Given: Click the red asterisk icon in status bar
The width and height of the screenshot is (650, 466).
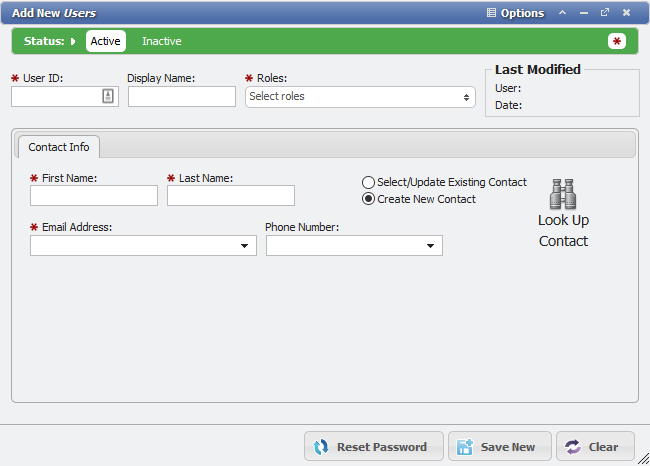Looking at the screenshot, I should point(617,41).
